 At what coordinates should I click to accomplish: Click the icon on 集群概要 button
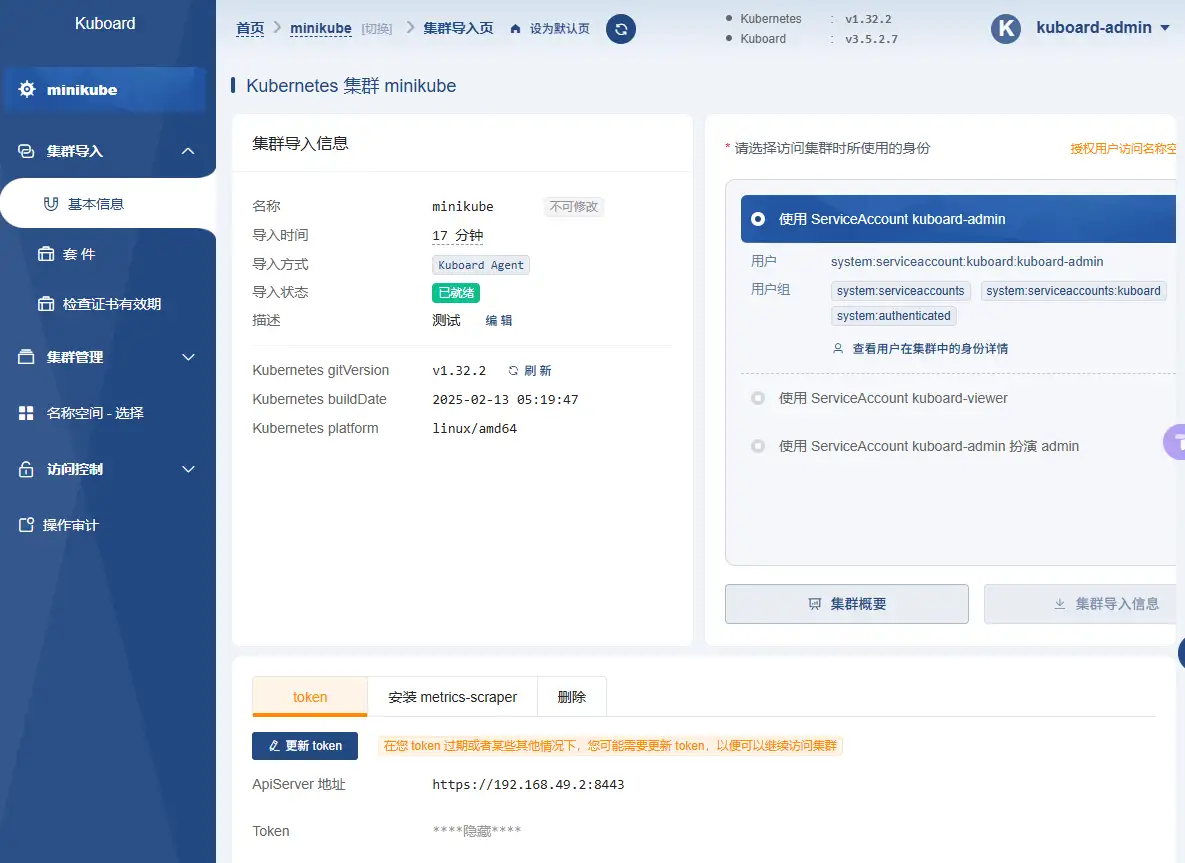point(815,604)
